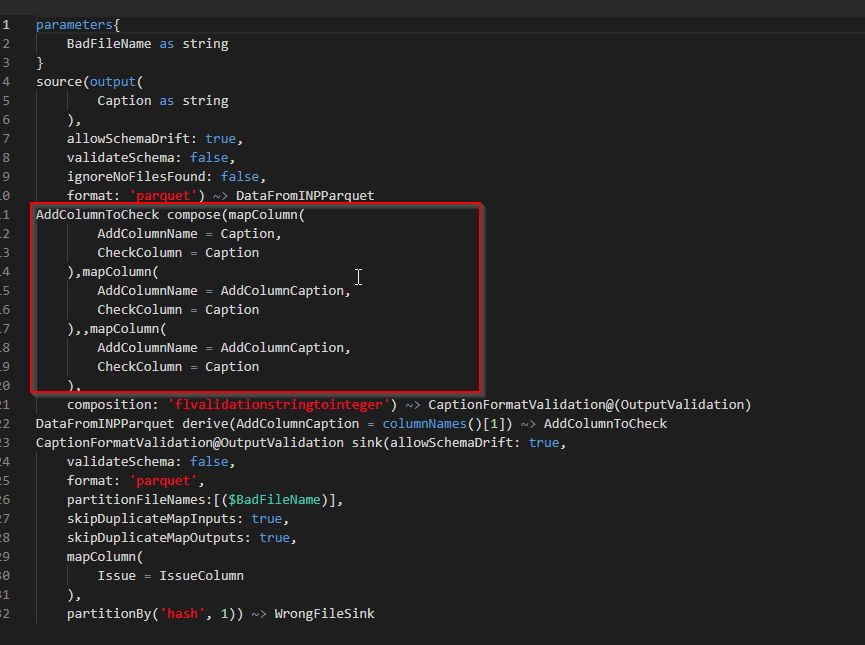Select the AddColumnCaption text on line 15

[283, 290]
